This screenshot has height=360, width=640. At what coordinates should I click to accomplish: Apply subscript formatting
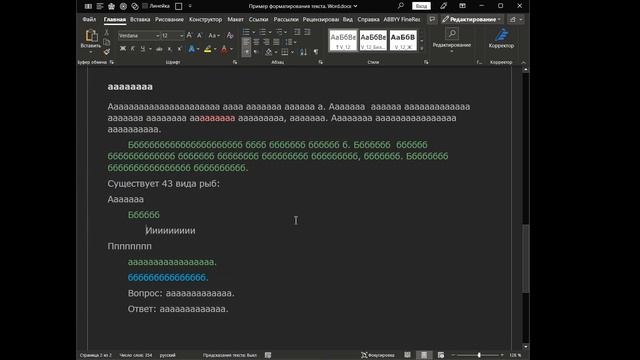coord(170,49)
